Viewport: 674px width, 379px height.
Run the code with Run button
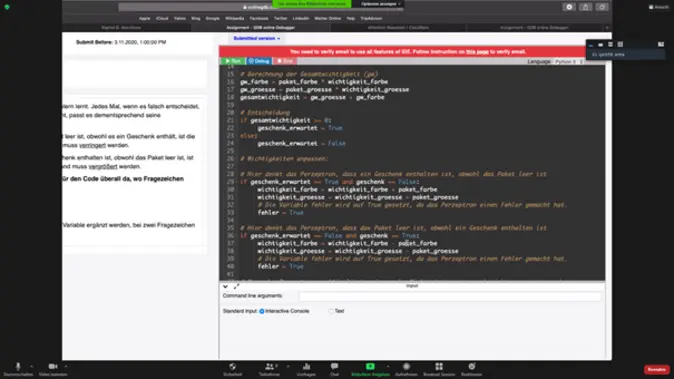(x=233, y=61)
